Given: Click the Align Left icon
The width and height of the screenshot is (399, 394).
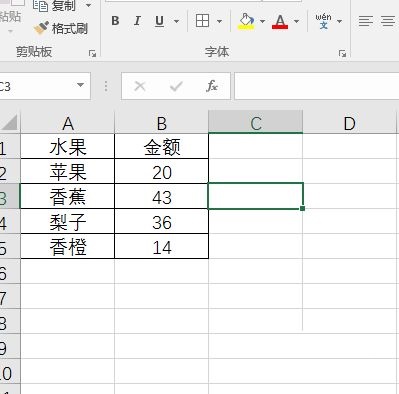Looking at the screenshot, I should [366, 21].
